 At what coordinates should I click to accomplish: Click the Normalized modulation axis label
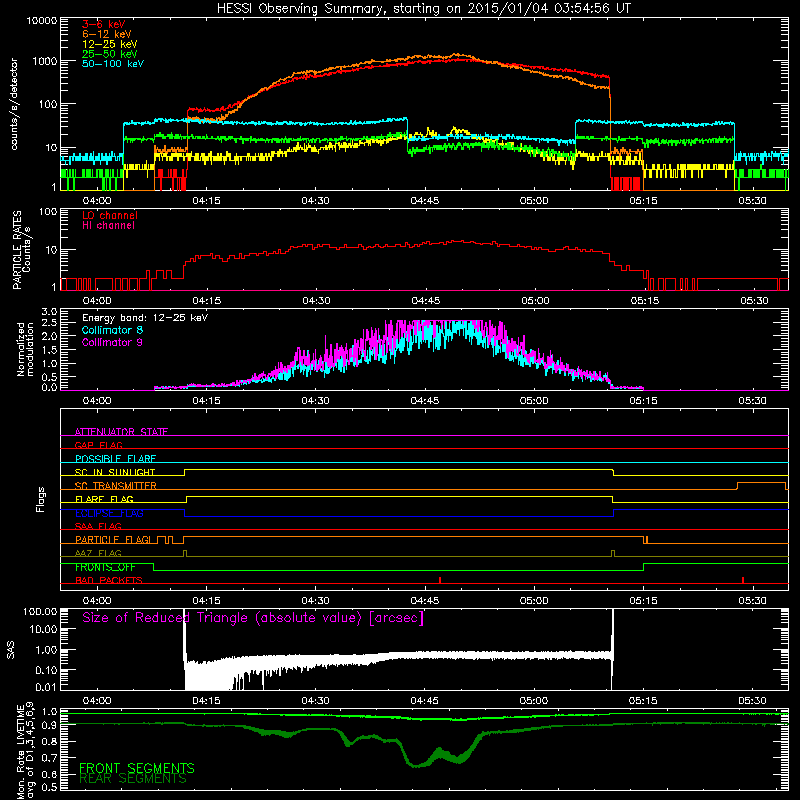pyautogui.click(x=25, y=349)
